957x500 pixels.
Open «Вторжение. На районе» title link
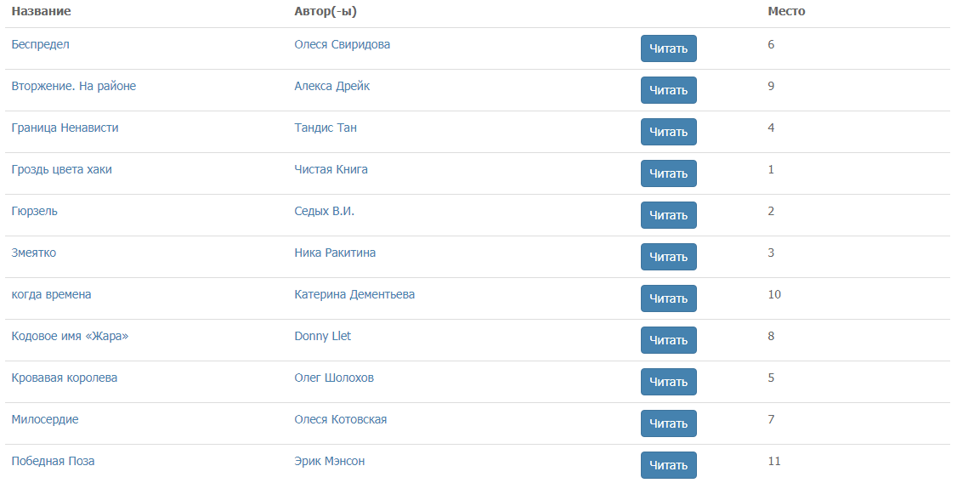point(73,86)
